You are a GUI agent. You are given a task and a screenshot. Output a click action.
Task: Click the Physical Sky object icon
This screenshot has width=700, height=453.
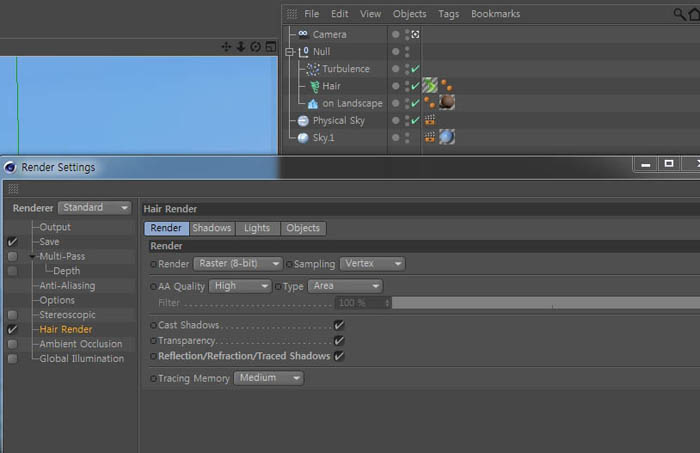(x=303, y=121)
